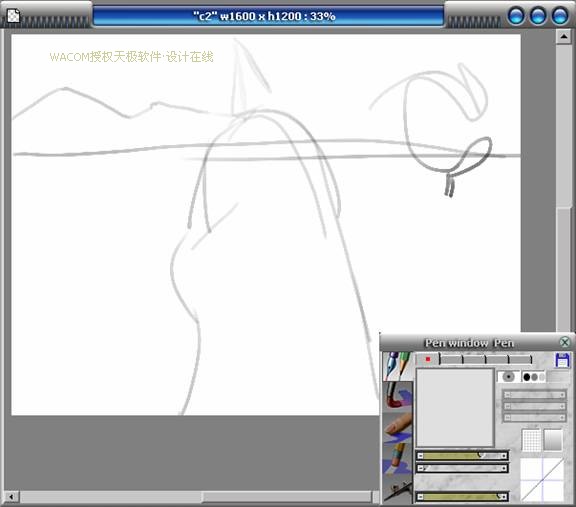This screenshot has height=507, width=576.
Task: Close the Pen window panel
Action: pyautogui.click(x=565, y=342)
